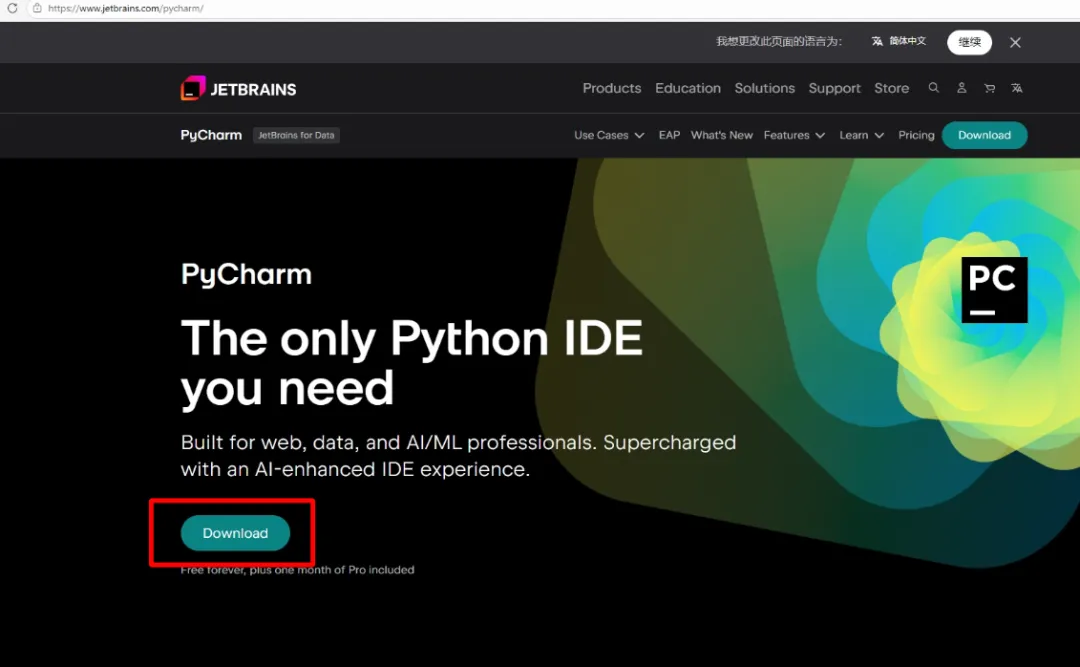This screenshot has height=667, width=1080.
Task: Expand the Use Cases dropdown
Action: [609, 135]
